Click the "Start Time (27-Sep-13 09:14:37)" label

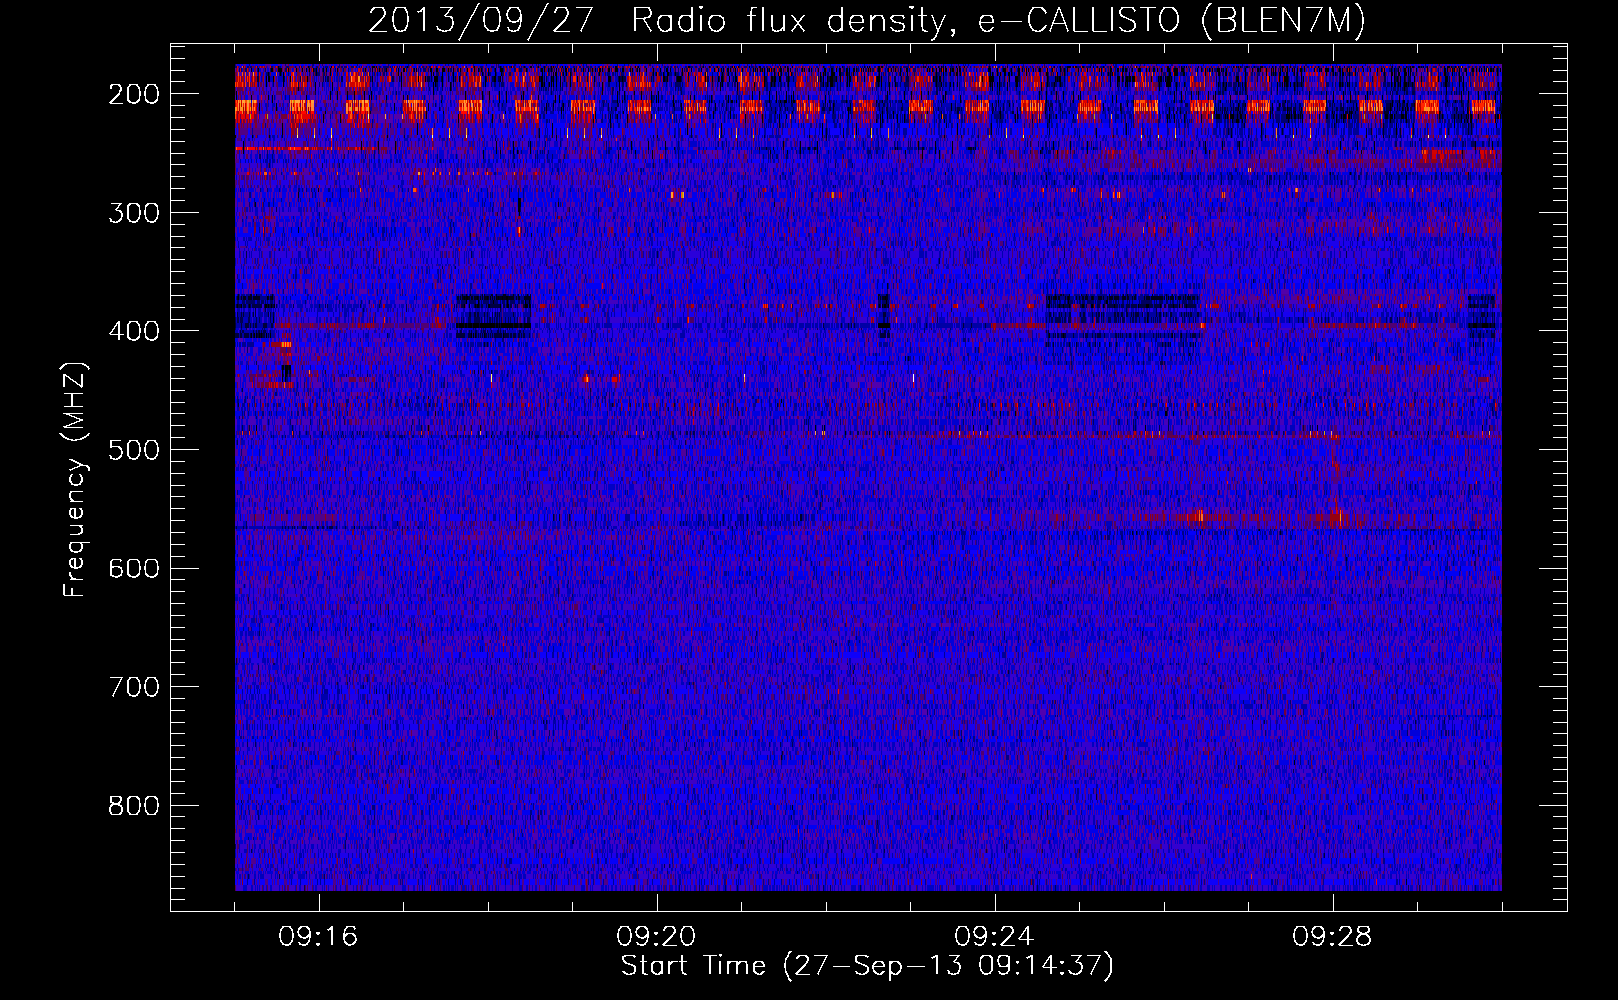coord(867,966)
